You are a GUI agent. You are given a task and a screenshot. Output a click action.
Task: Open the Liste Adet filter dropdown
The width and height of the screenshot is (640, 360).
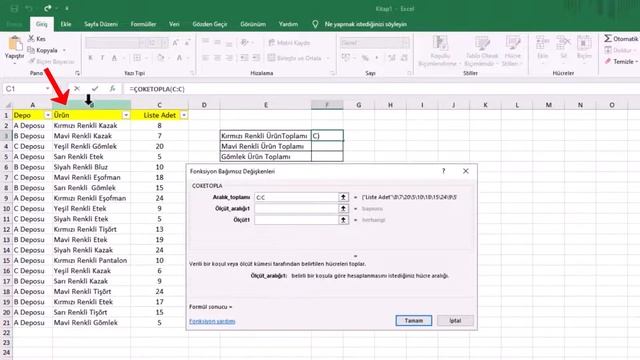(x=184, y=116)
